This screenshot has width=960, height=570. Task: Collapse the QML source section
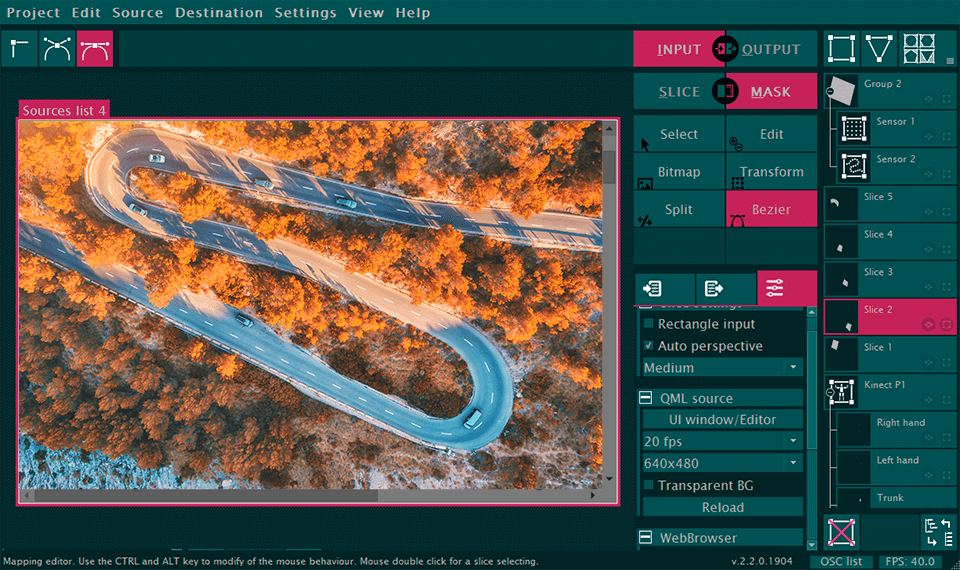click(646, 398)
